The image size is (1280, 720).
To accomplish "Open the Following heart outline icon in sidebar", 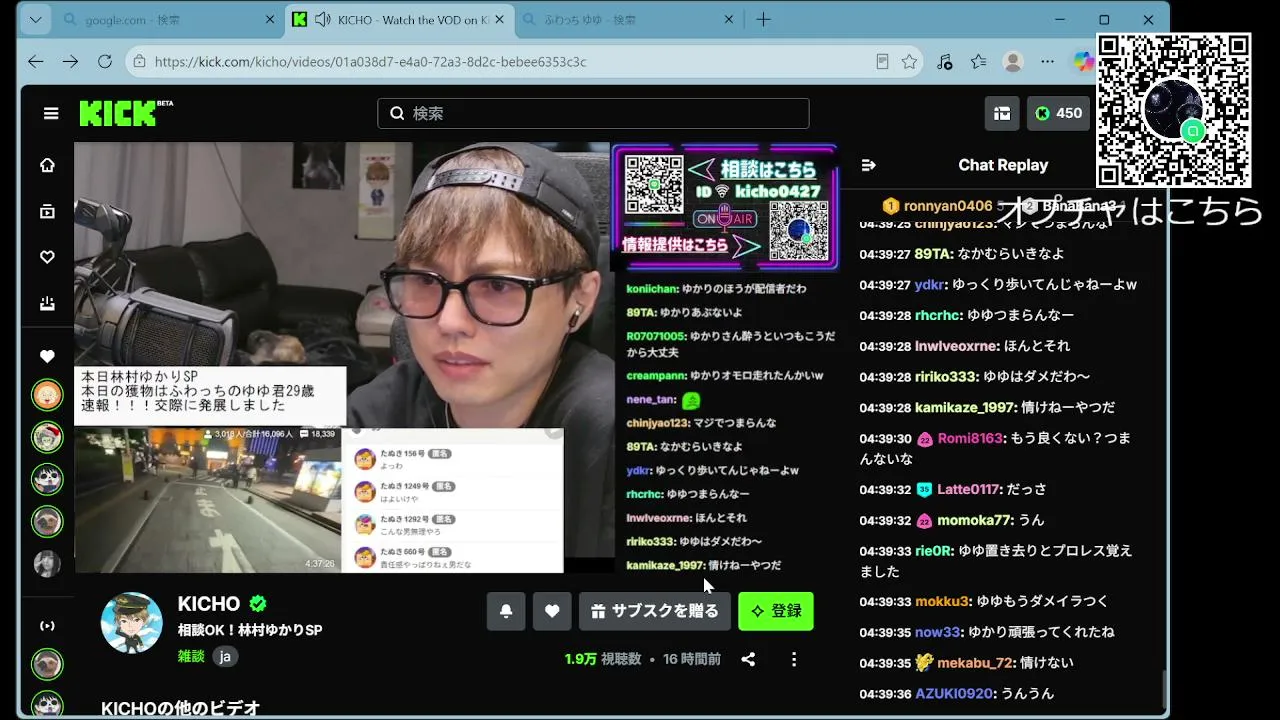I will [47, 258].
